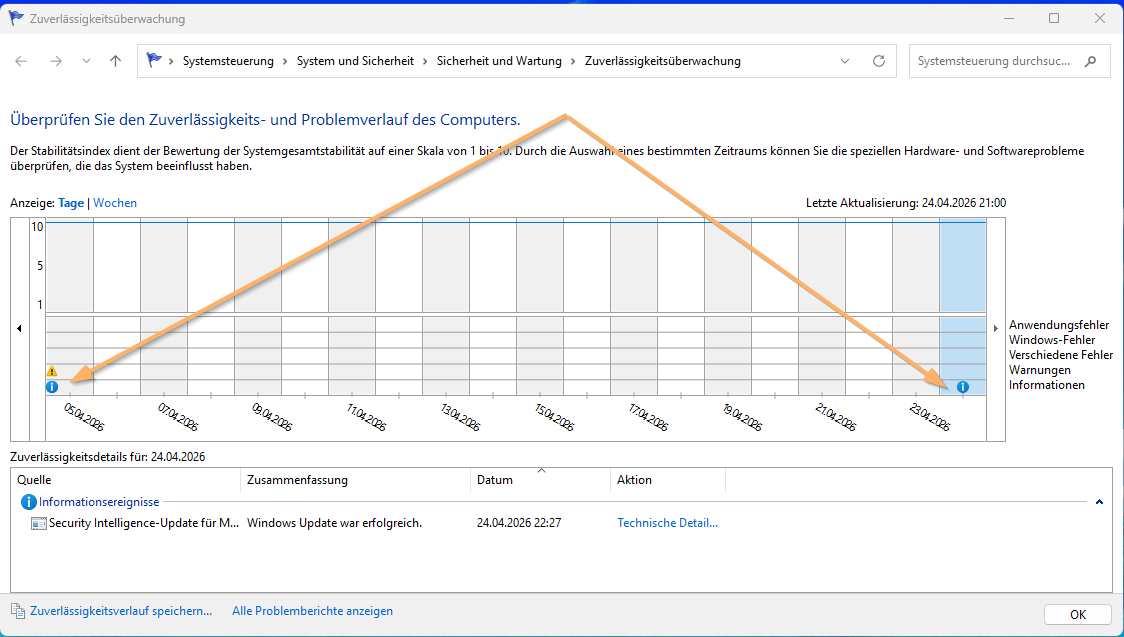Click the leftmost blue information icon in chart
The image size is (1124, 637).
click(52, 387)
